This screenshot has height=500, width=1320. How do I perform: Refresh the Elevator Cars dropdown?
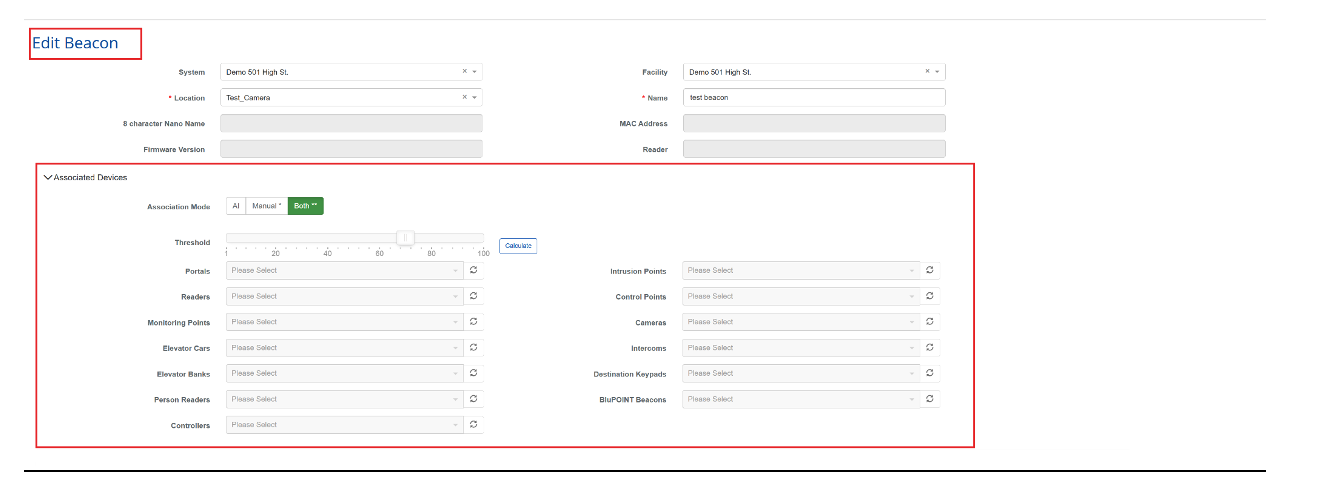[474, 348]
